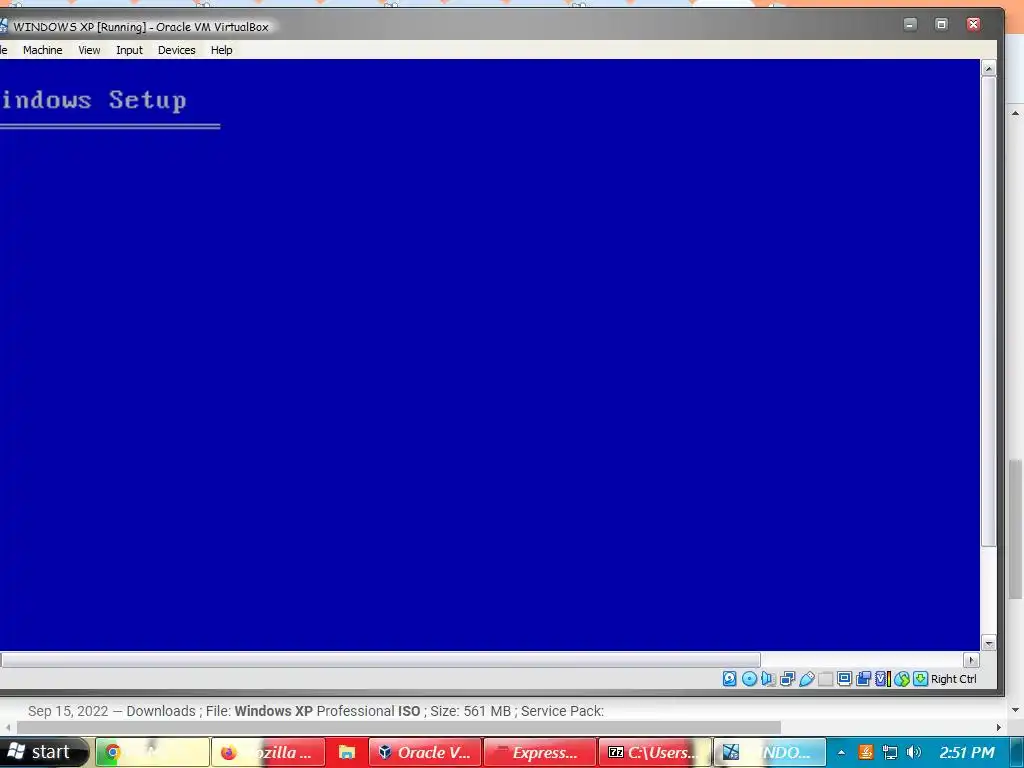This screenshot has width=1024, height=768.
Task: Minimize the VirtualBox VM window
Action: pyautogui.click(x=910, y=24)
